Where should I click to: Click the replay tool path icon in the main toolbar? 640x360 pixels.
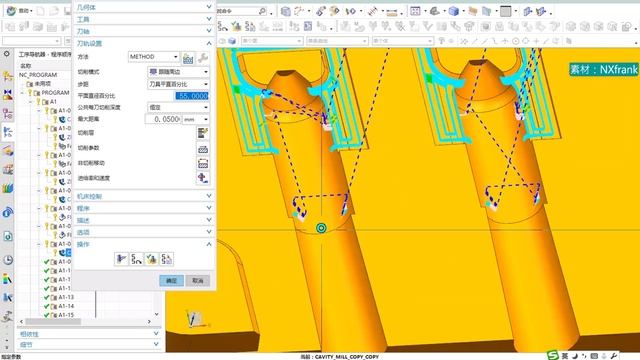[x=223, y=27]
